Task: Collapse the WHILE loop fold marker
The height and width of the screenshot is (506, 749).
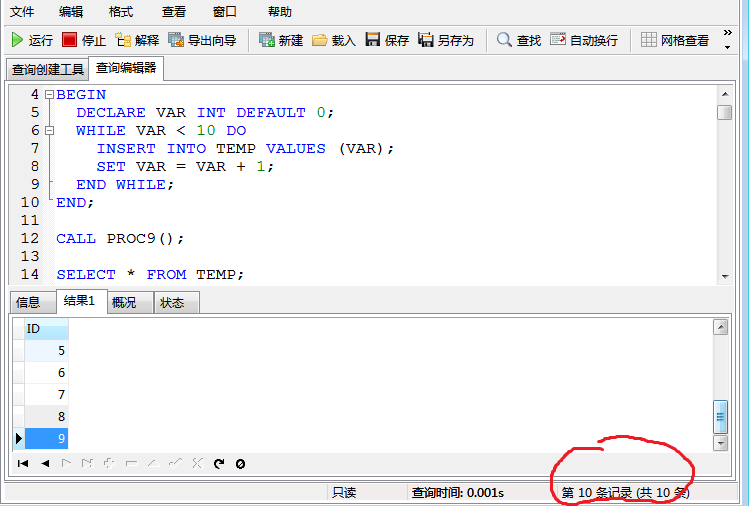Action: [x=49, y=130]
